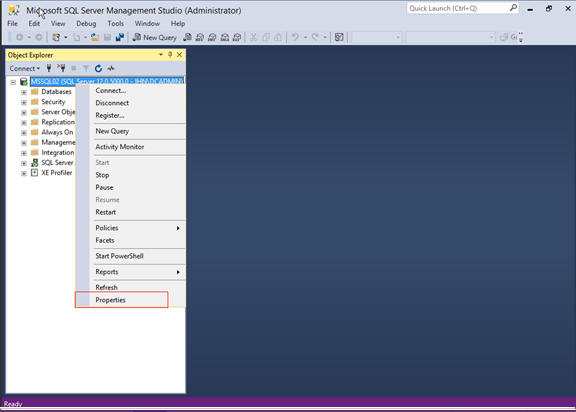Click the Quick Launch search field
This screenshot has width=576, height=412.
coord(462,8)
